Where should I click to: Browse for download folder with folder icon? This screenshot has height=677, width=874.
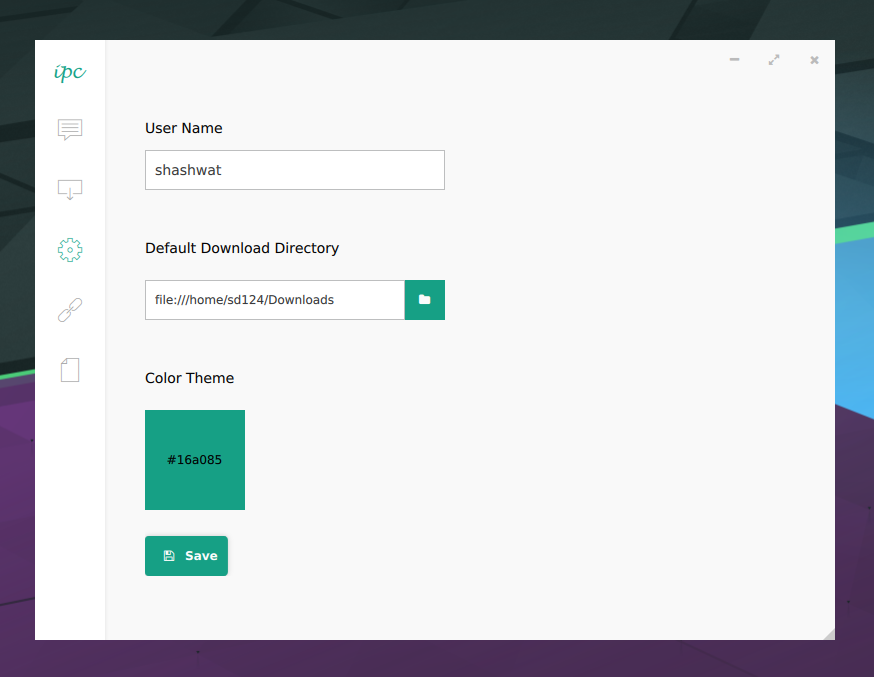(425, 300)
